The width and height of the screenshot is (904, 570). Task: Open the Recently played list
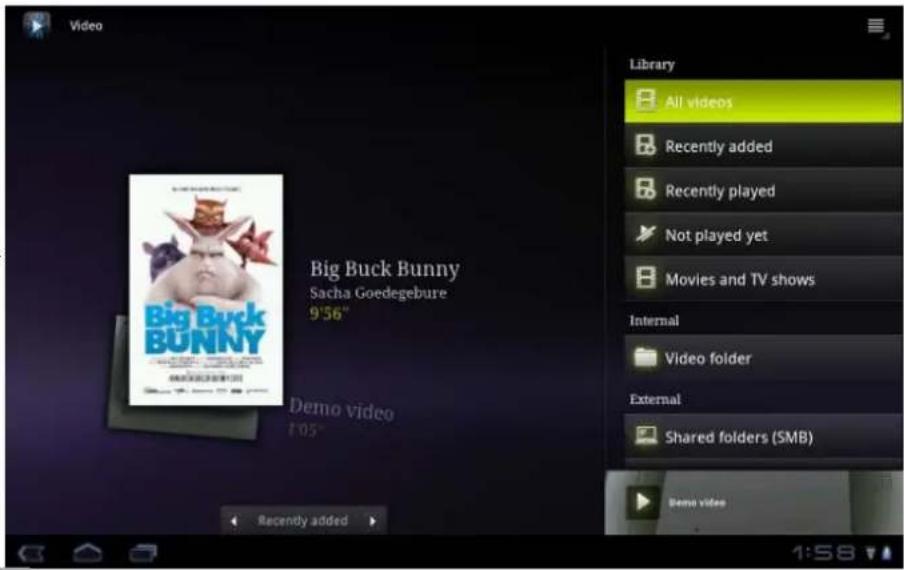(x=763, y=190)
